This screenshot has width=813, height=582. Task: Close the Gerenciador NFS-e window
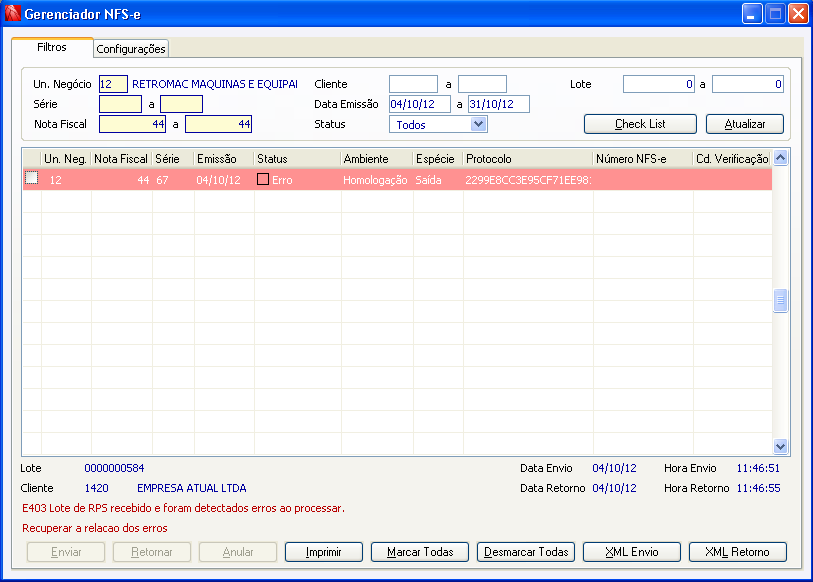[x=798, y=13]
